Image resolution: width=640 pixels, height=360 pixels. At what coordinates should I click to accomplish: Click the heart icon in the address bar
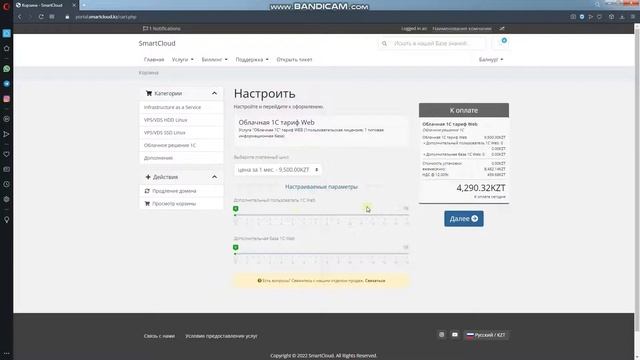pyautogui.click(x=599, y=17)
